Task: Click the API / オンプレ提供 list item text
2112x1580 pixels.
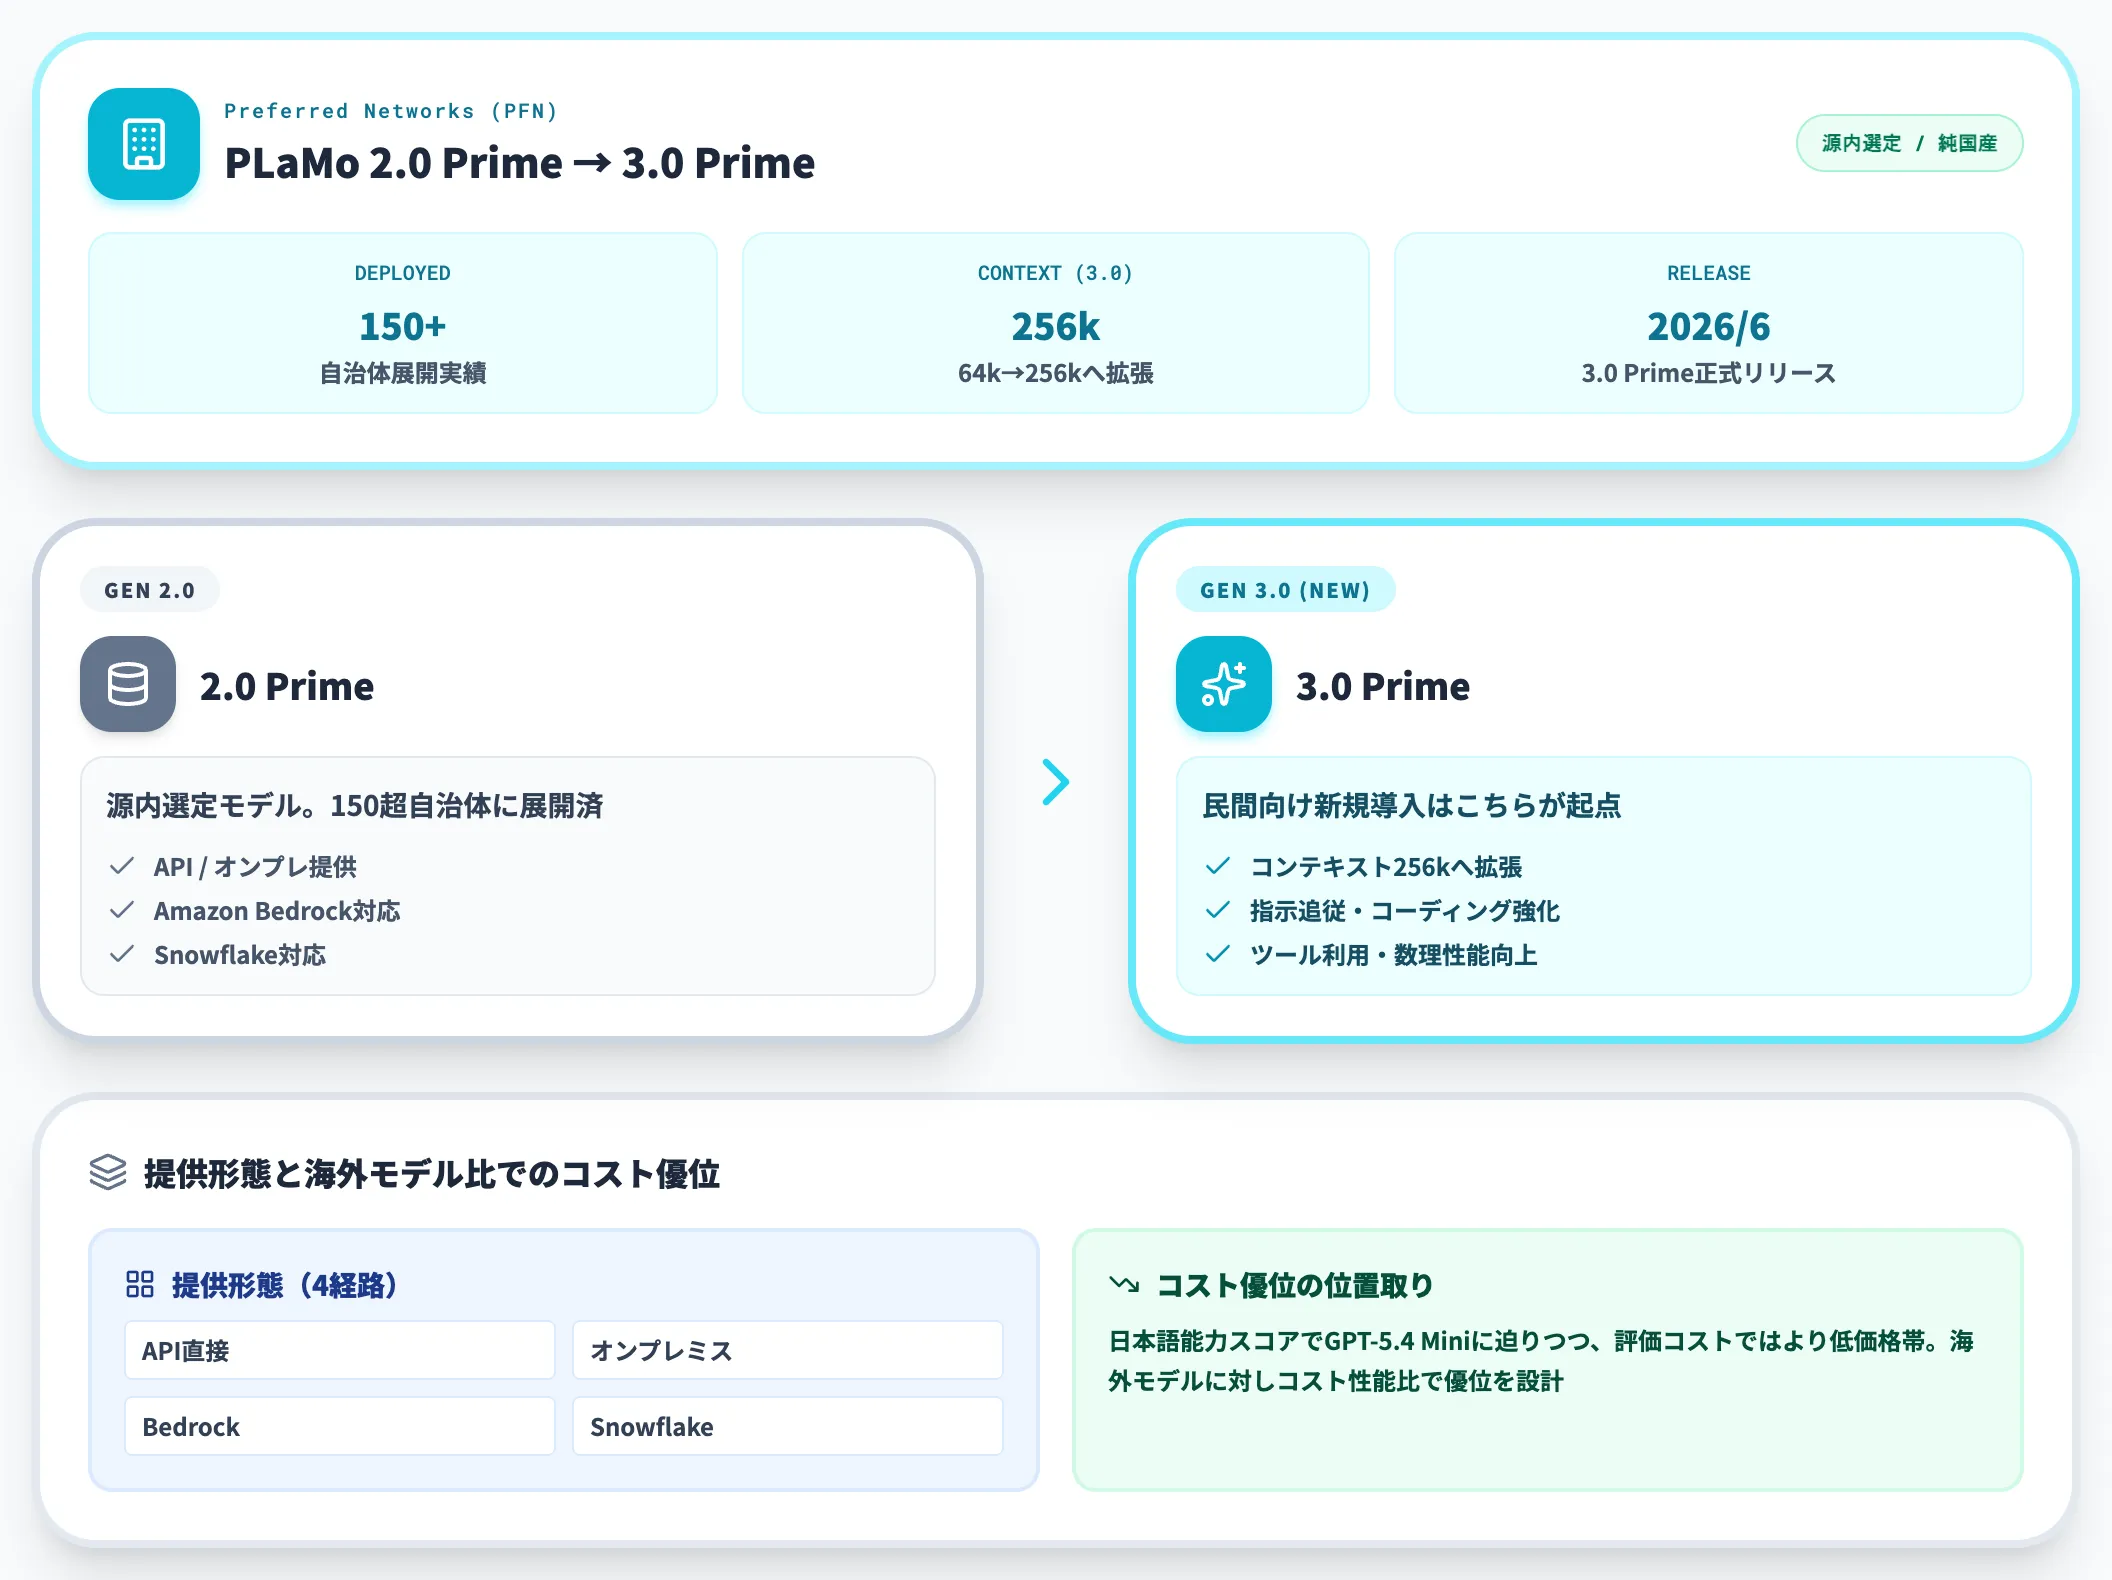Action: coord(255,867)
